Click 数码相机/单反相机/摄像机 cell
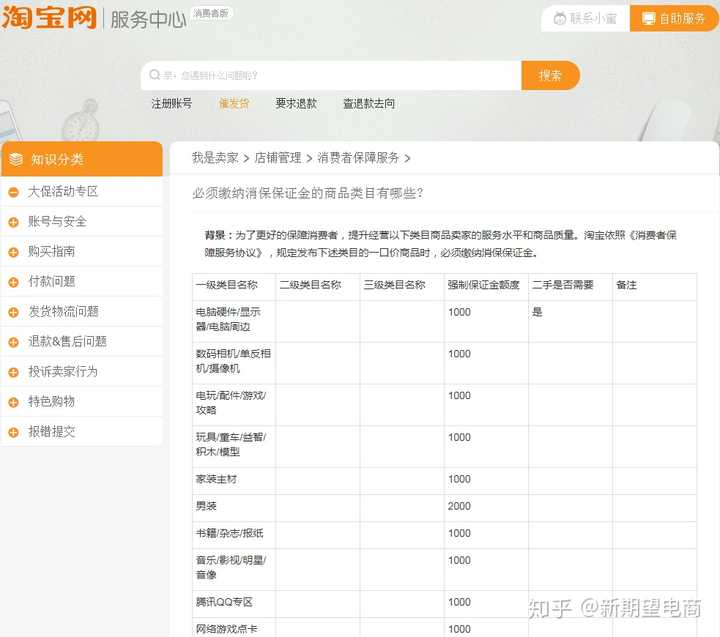Image resolution: width=720 pixels, height=637 pixels. tap(233, 361)
